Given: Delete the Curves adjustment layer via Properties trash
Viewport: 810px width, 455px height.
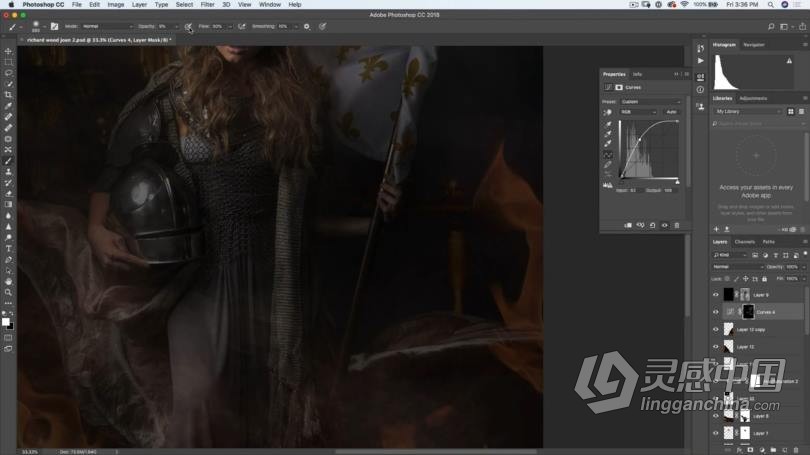Looking at the screenshot, I should [677, 225].
